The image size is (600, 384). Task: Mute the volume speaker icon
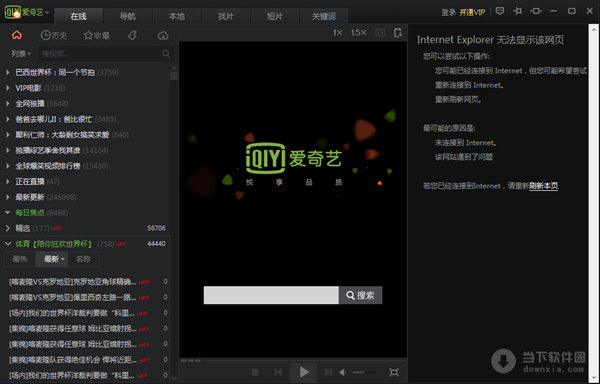tap(343, 372)
